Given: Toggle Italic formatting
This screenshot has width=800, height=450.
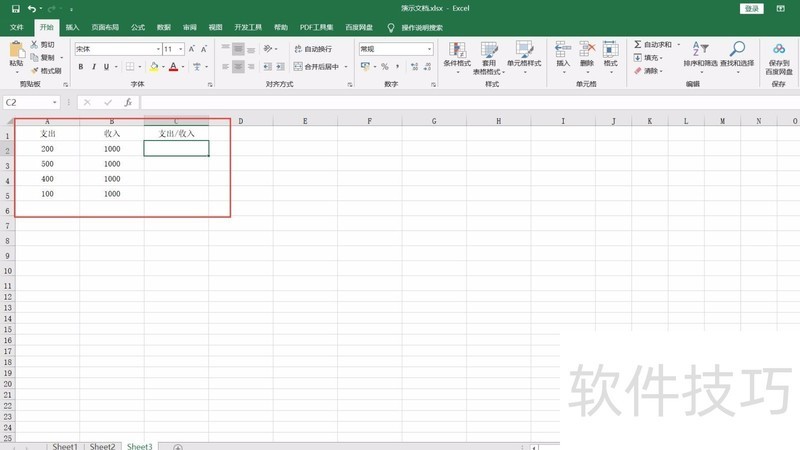Looking at the screenshot, I should 94,67.
